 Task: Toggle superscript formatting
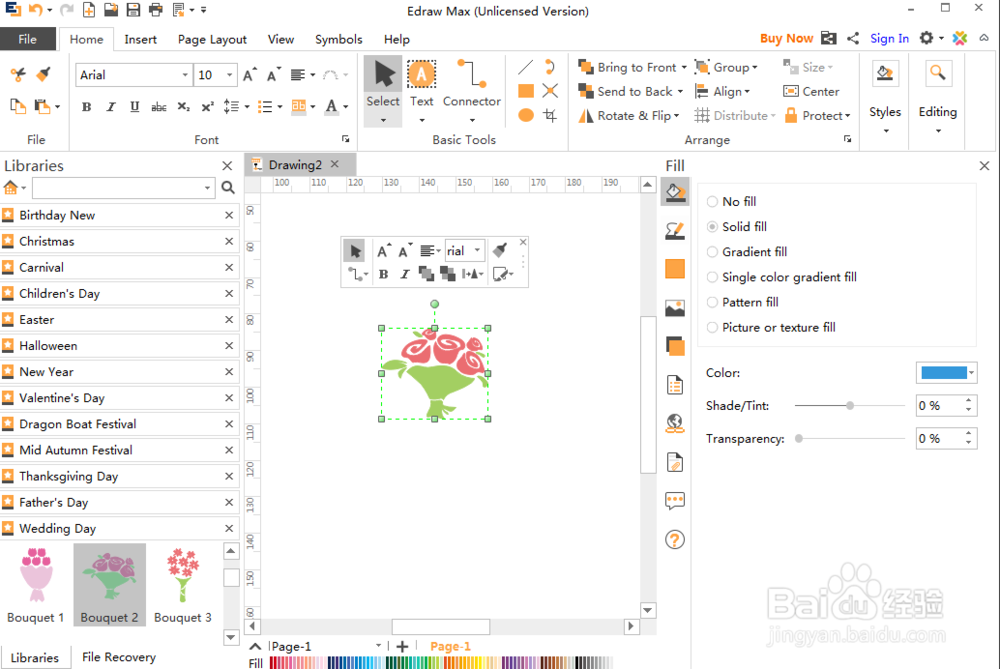point(207,107)
